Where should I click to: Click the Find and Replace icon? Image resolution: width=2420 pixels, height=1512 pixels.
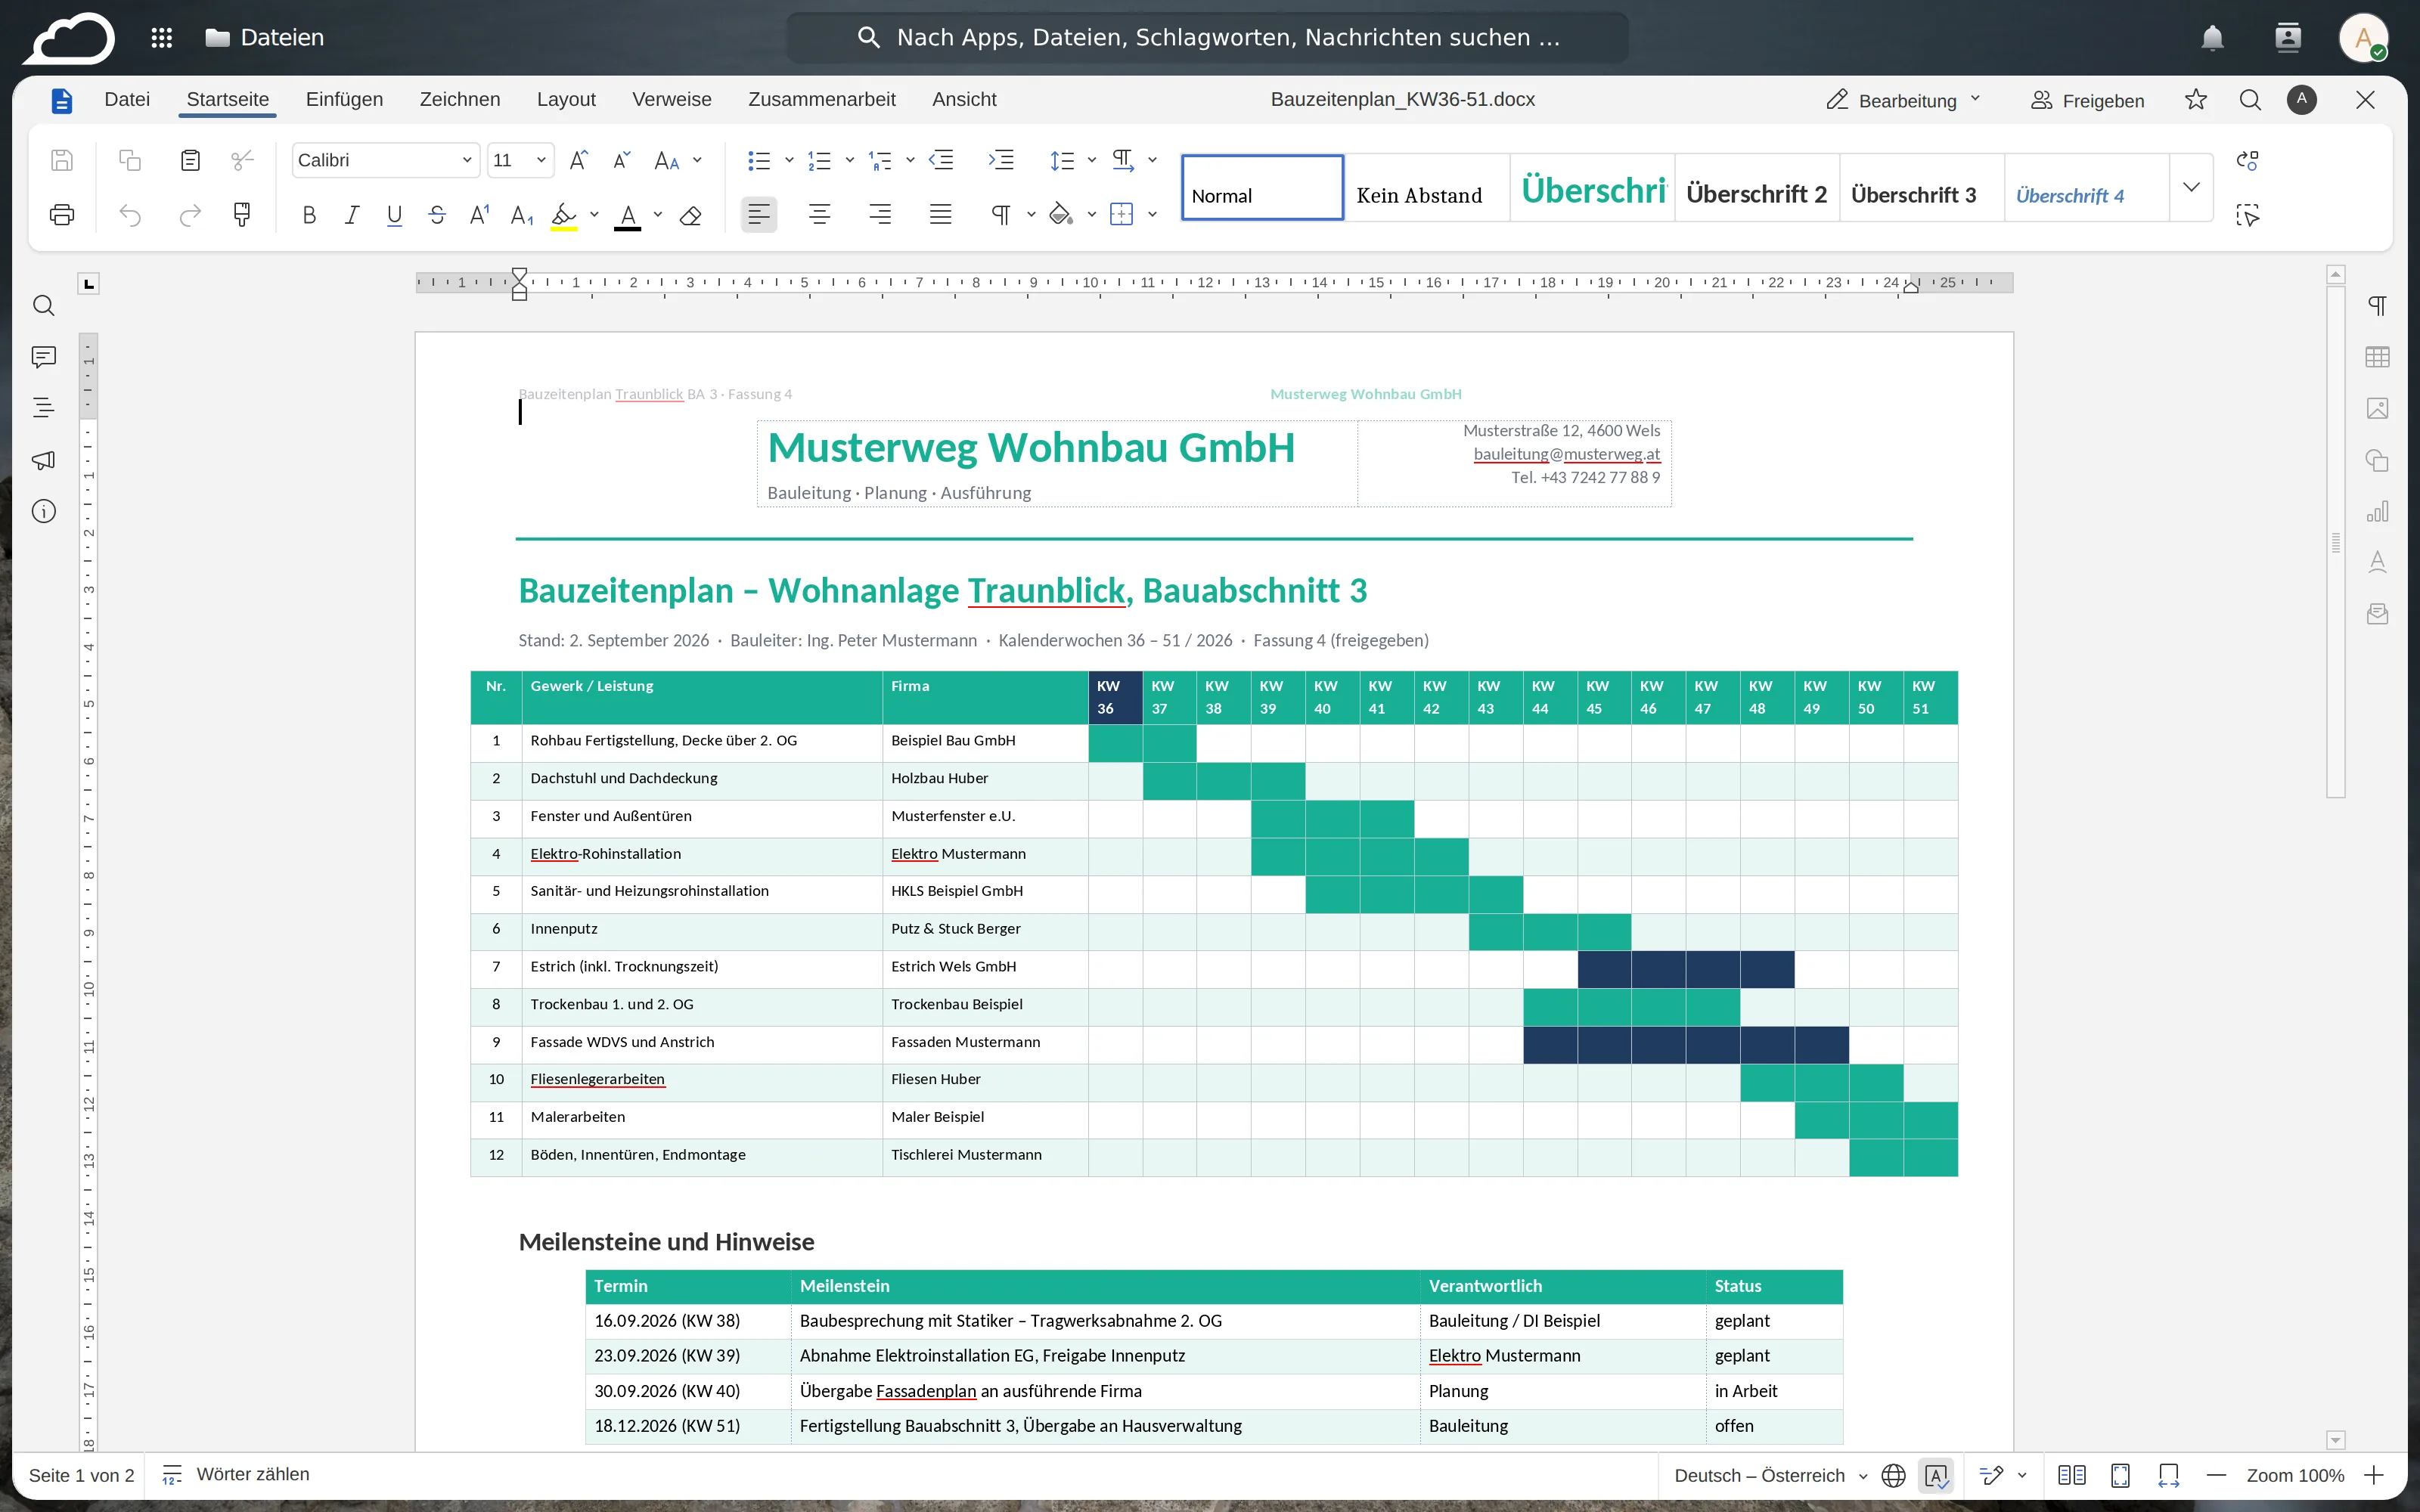[2247, 160]
